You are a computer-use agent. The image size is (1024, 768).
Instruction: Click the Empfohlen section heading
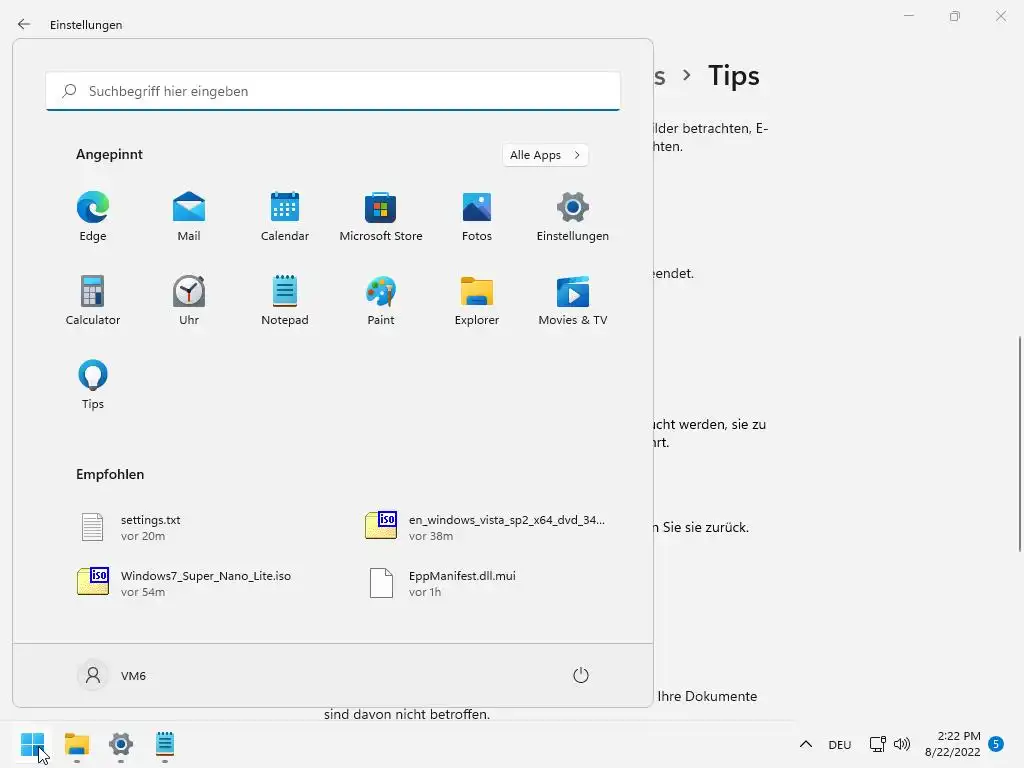pyautogui.click(x=110, y=474)
